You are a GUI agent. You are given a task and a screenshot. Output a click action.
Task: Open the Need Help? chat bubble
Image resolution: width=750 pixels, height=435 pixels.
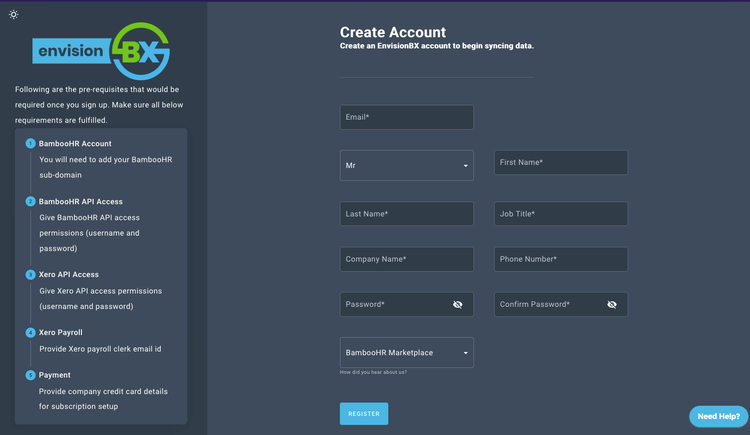tap(718, 416)
